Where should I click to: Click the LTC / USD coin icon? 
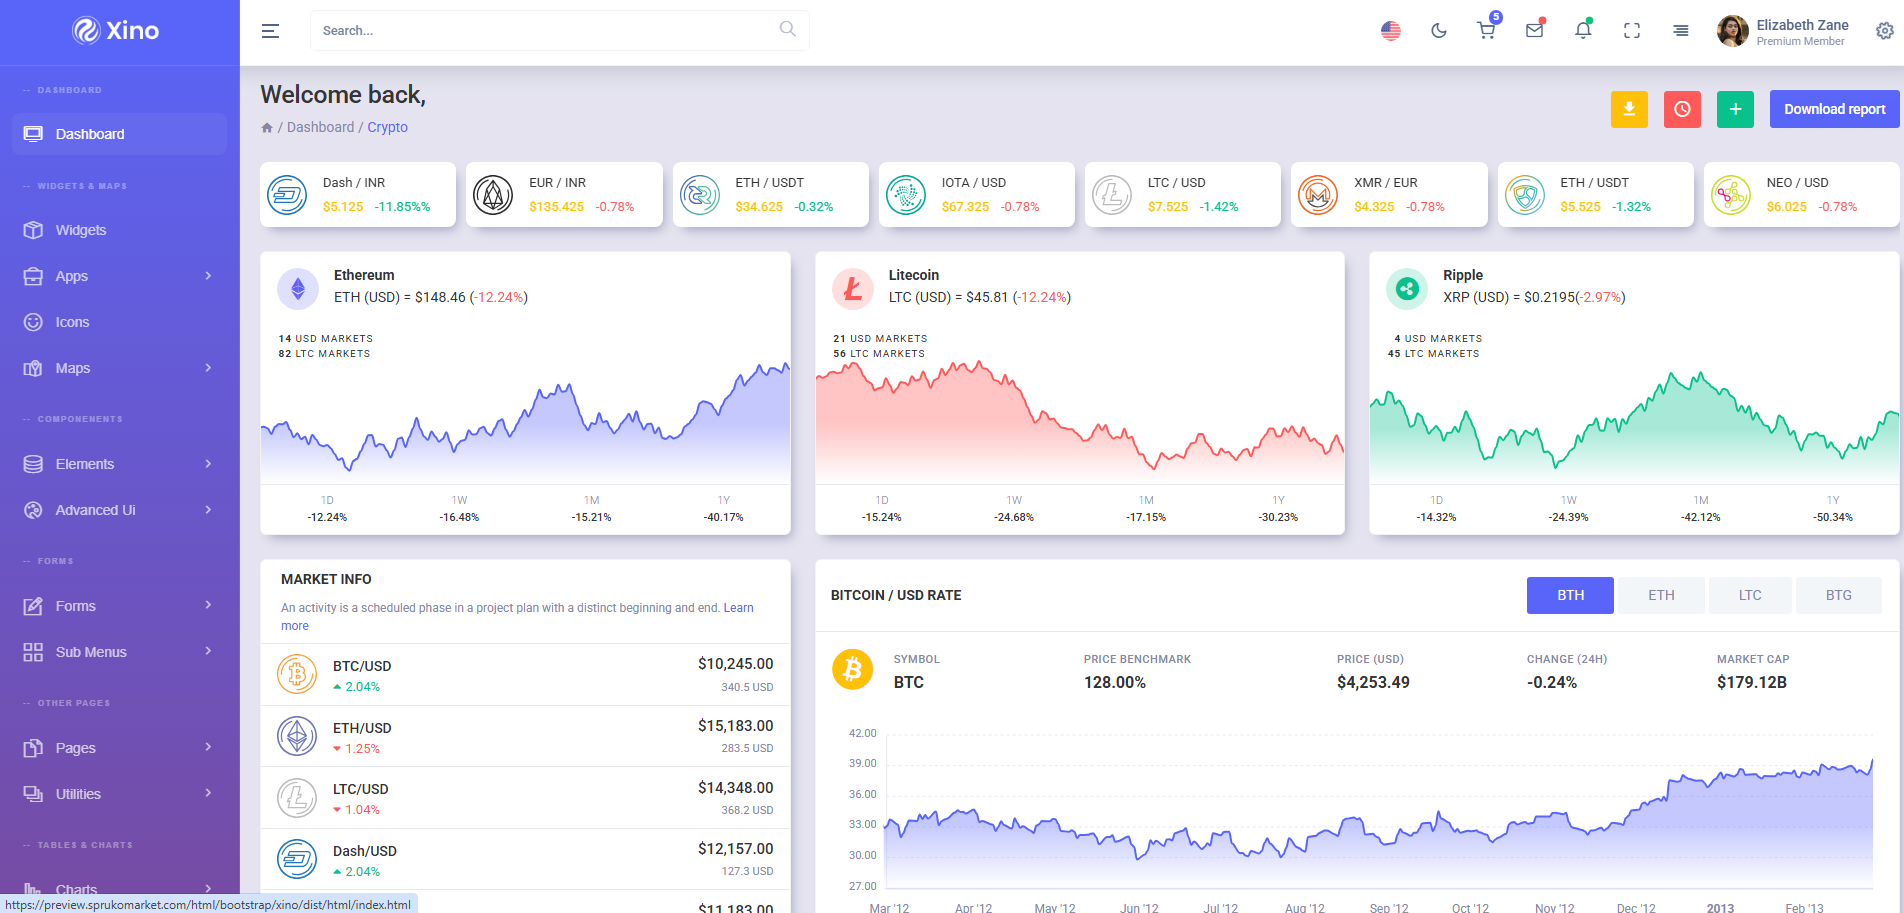click(1112, 195)
